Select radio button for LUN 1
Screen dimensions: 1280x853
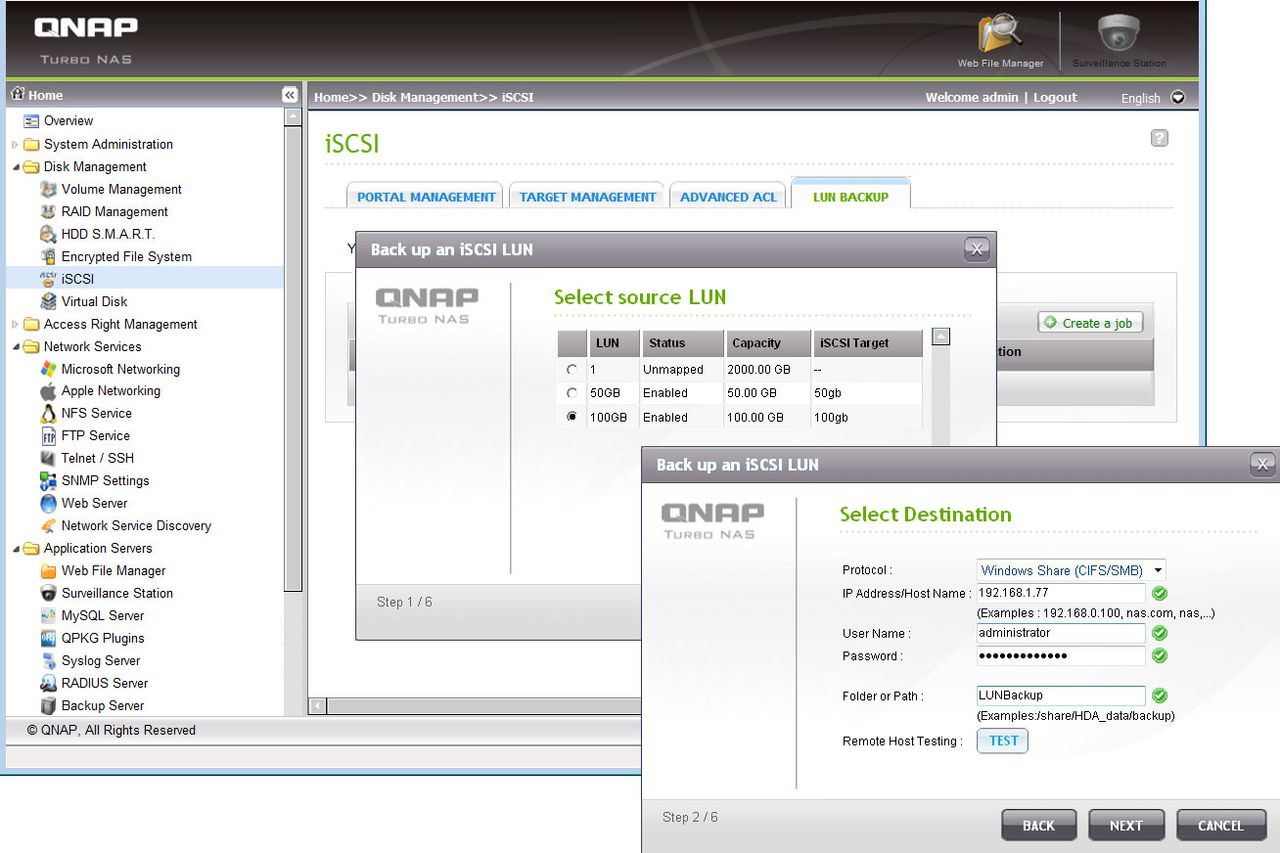[572, 369]
